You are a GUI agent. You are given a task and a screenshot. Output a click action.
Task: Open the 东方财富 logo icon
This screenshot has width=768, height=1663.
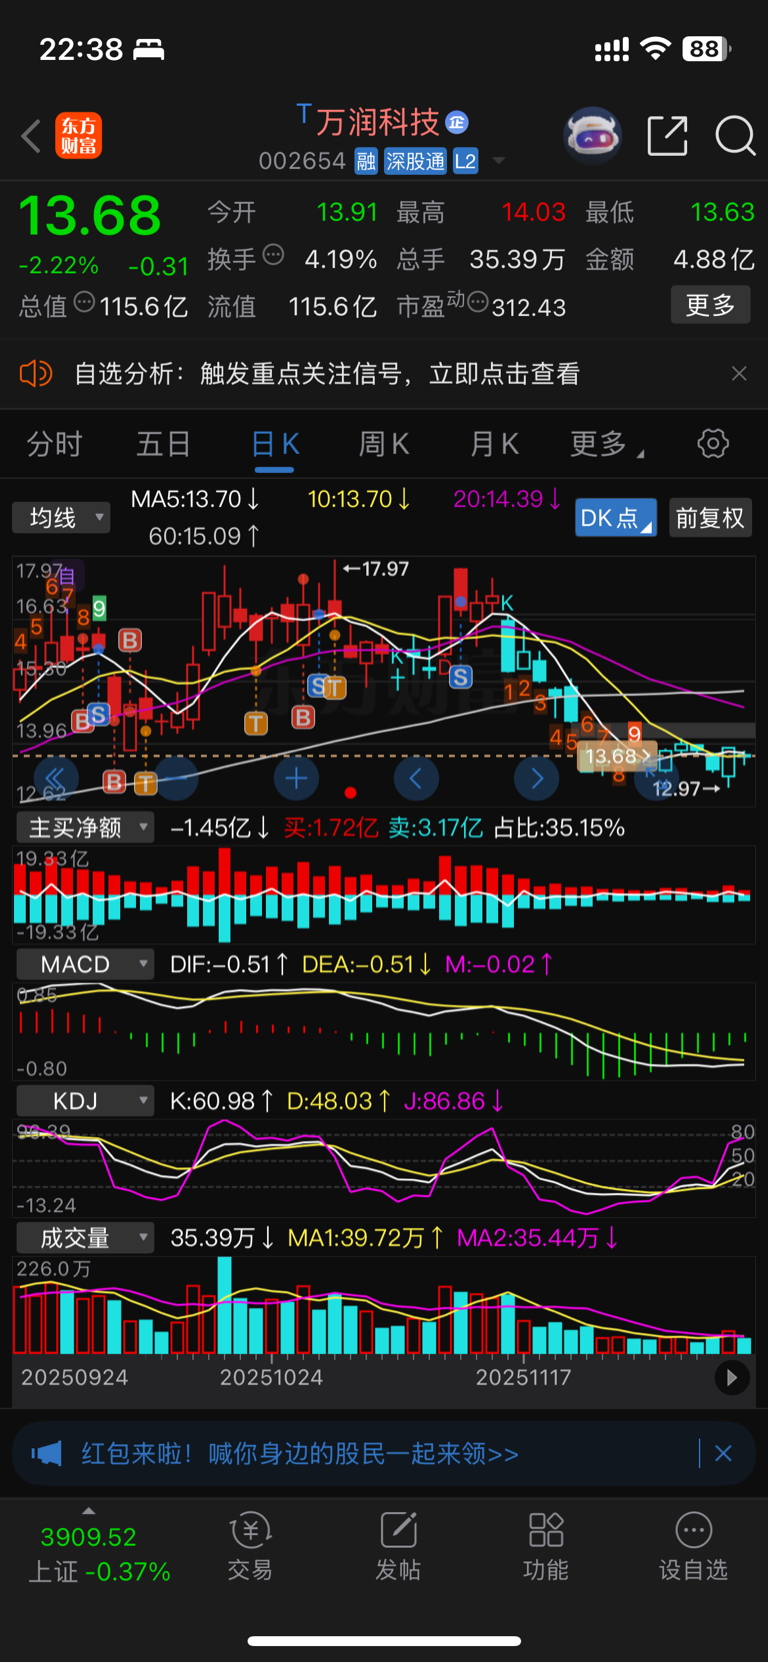tap(79, 136)
